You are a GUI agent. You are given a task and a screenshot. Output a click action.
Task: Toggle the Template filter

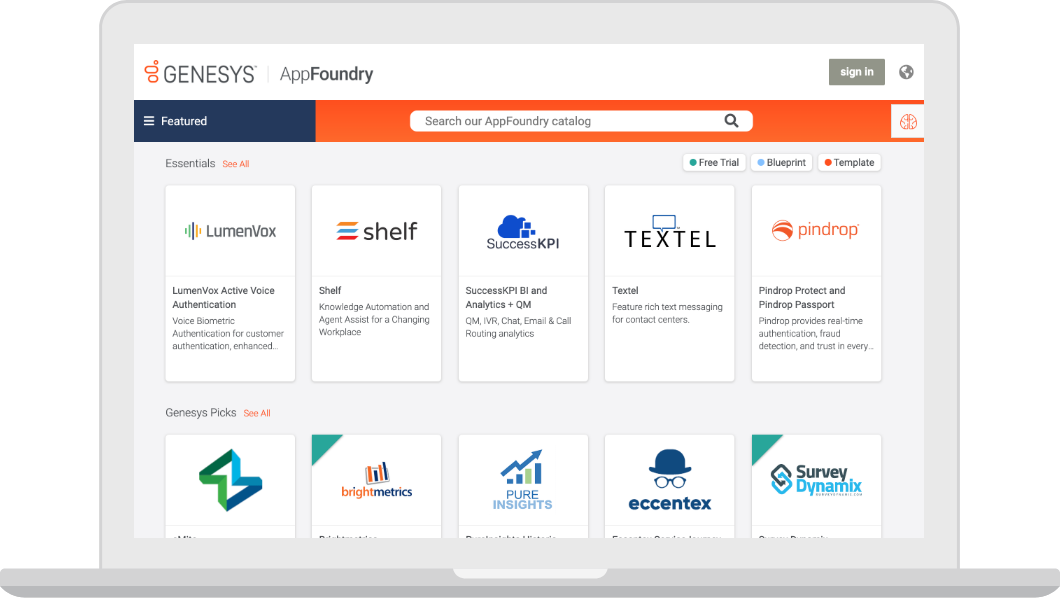tap(849, 162)
